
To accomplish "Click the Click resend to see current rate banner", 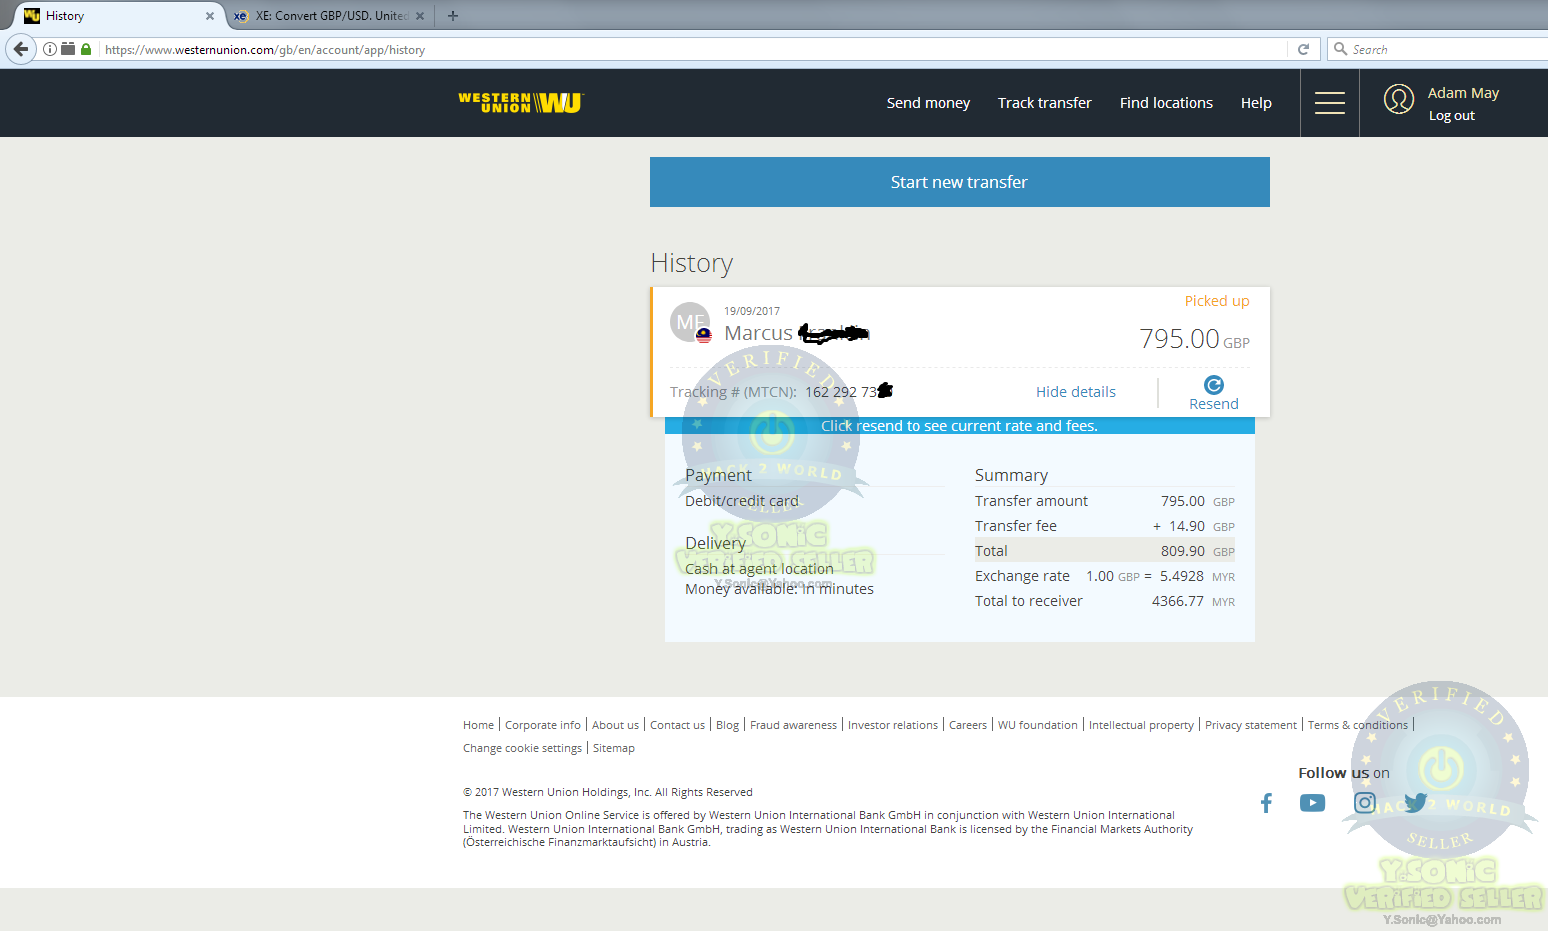I will 960,426.
